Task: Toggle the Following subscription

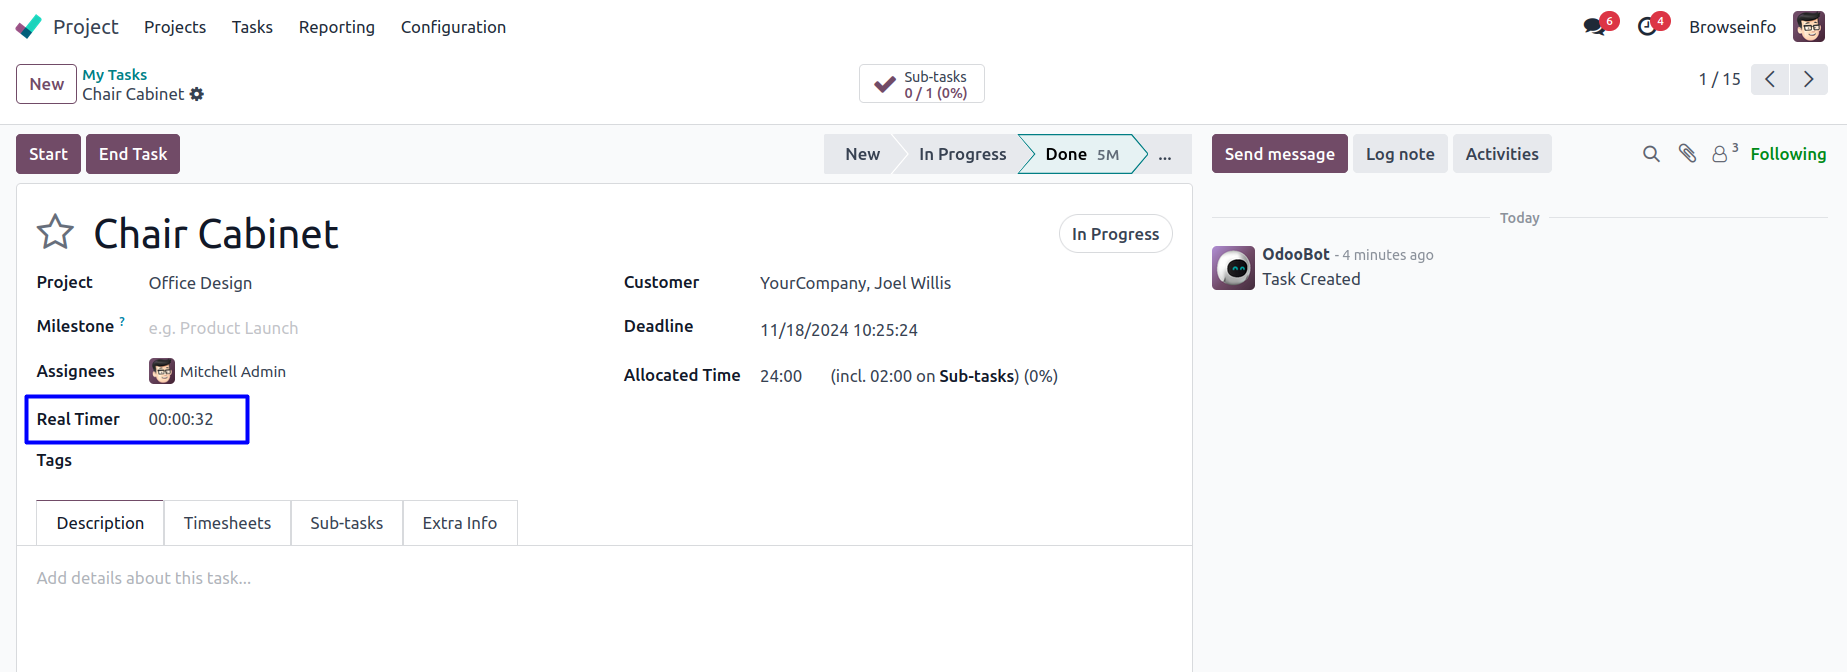Action: pos(1787,154)
